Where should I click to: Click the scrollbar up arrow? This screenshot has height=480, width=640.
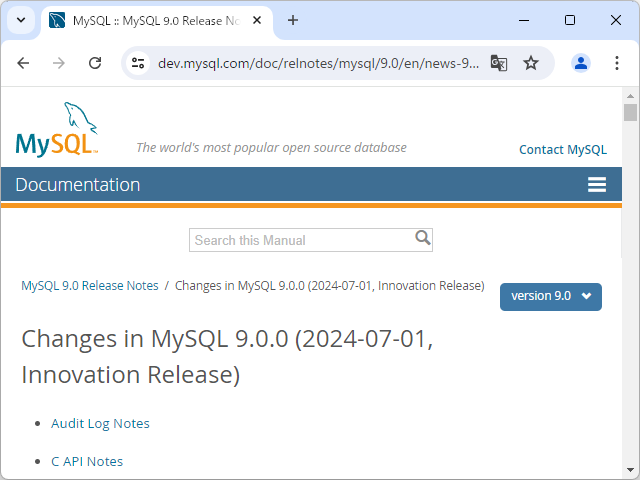[x=630, y=96]
